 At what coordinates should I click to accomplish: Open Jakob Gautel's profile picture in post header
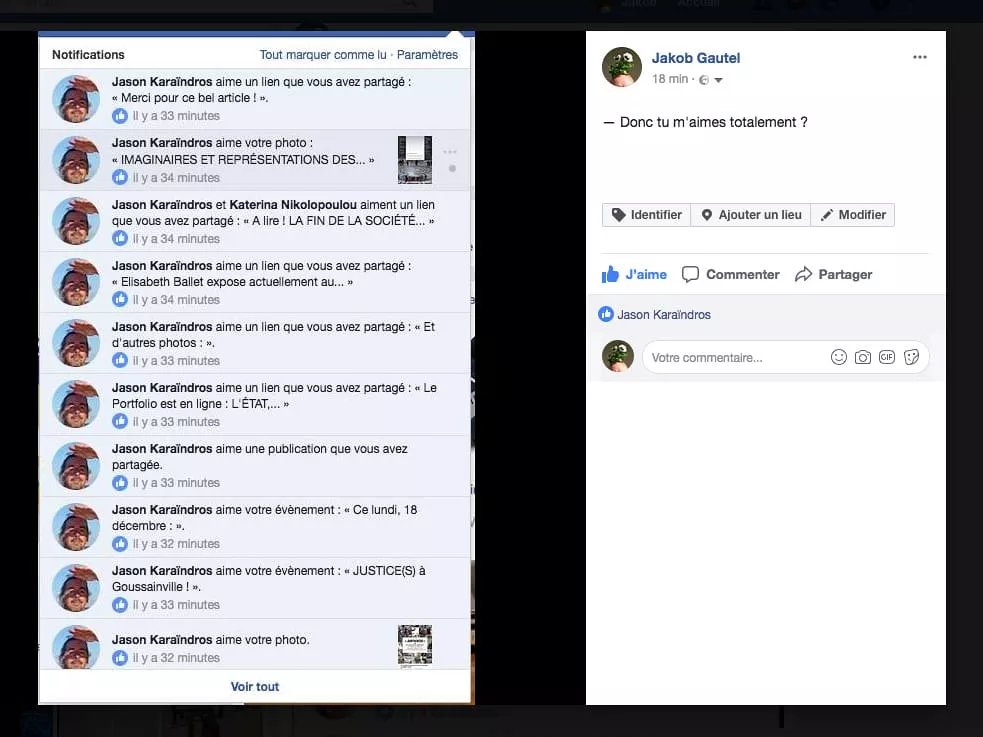coord(622,66)
